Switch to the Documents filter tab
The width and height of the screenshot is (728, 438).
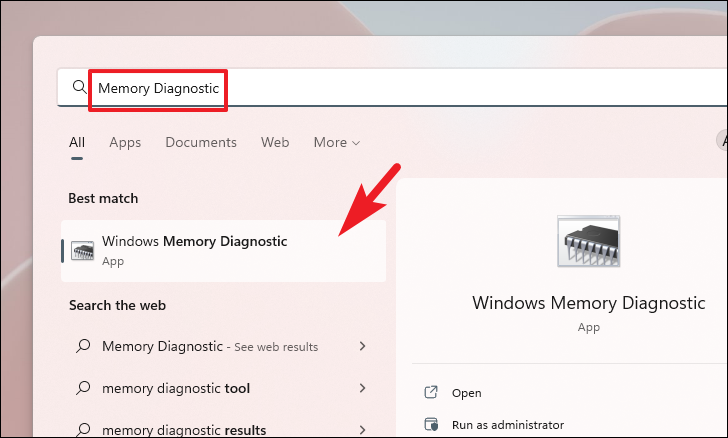tap(201, 142)
